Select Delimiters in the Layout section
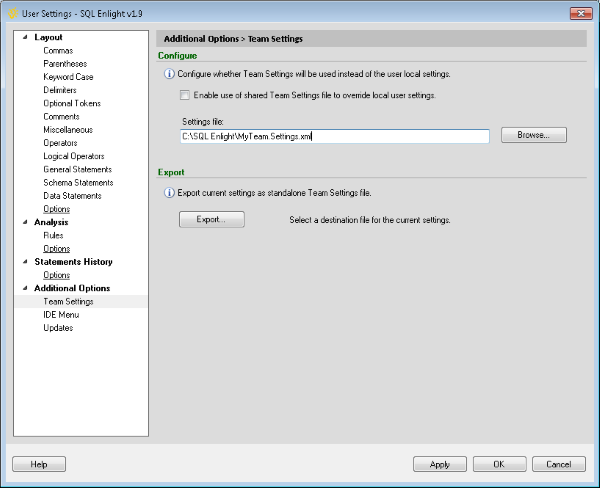 [x=60, y=90]
